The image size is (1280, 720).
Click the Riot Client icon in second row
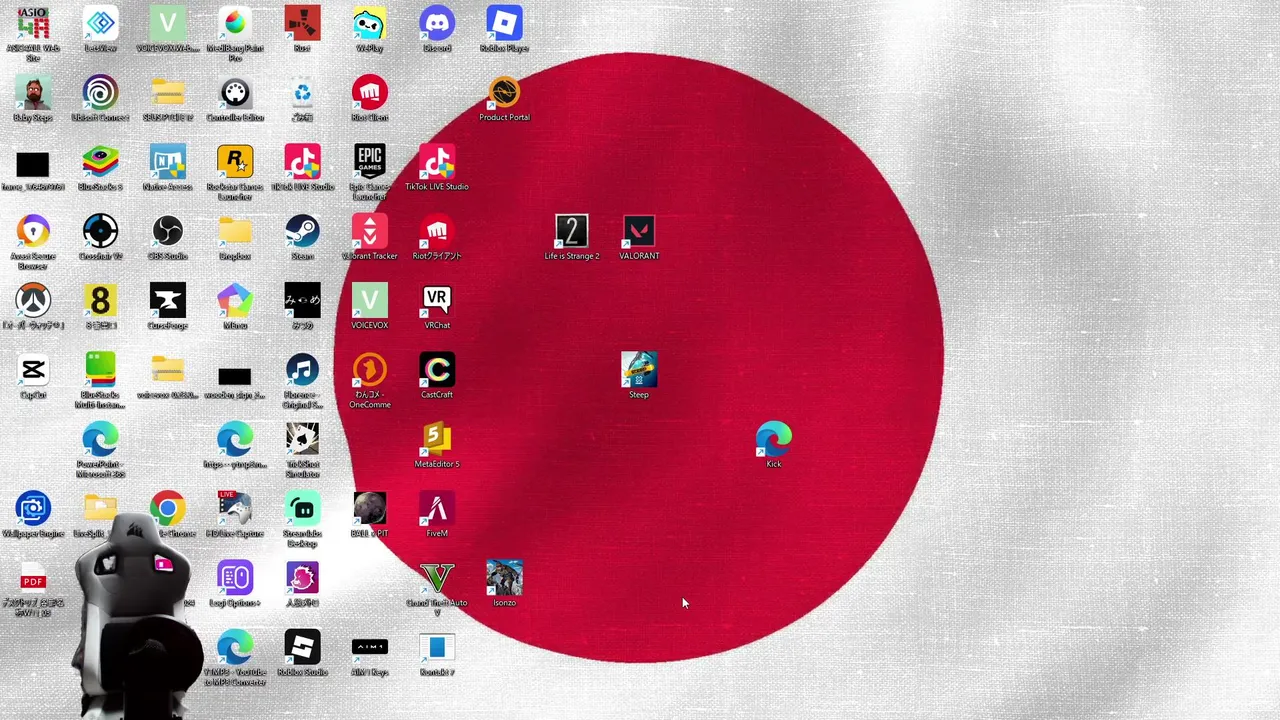(369, 93)
